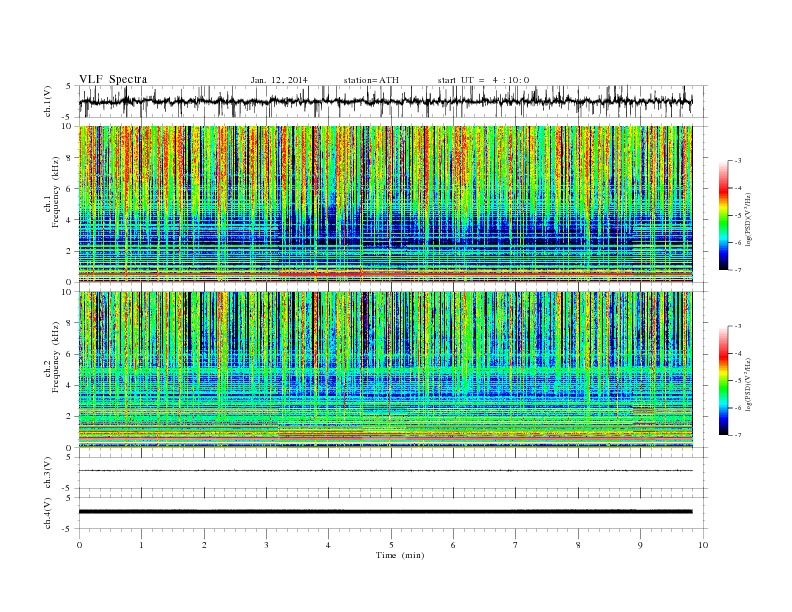This screenshot has height=612, width=792.
Task: Click inside the ch.2 spectrogram plot
Action: pyautogui.click(x=385, y=370)
